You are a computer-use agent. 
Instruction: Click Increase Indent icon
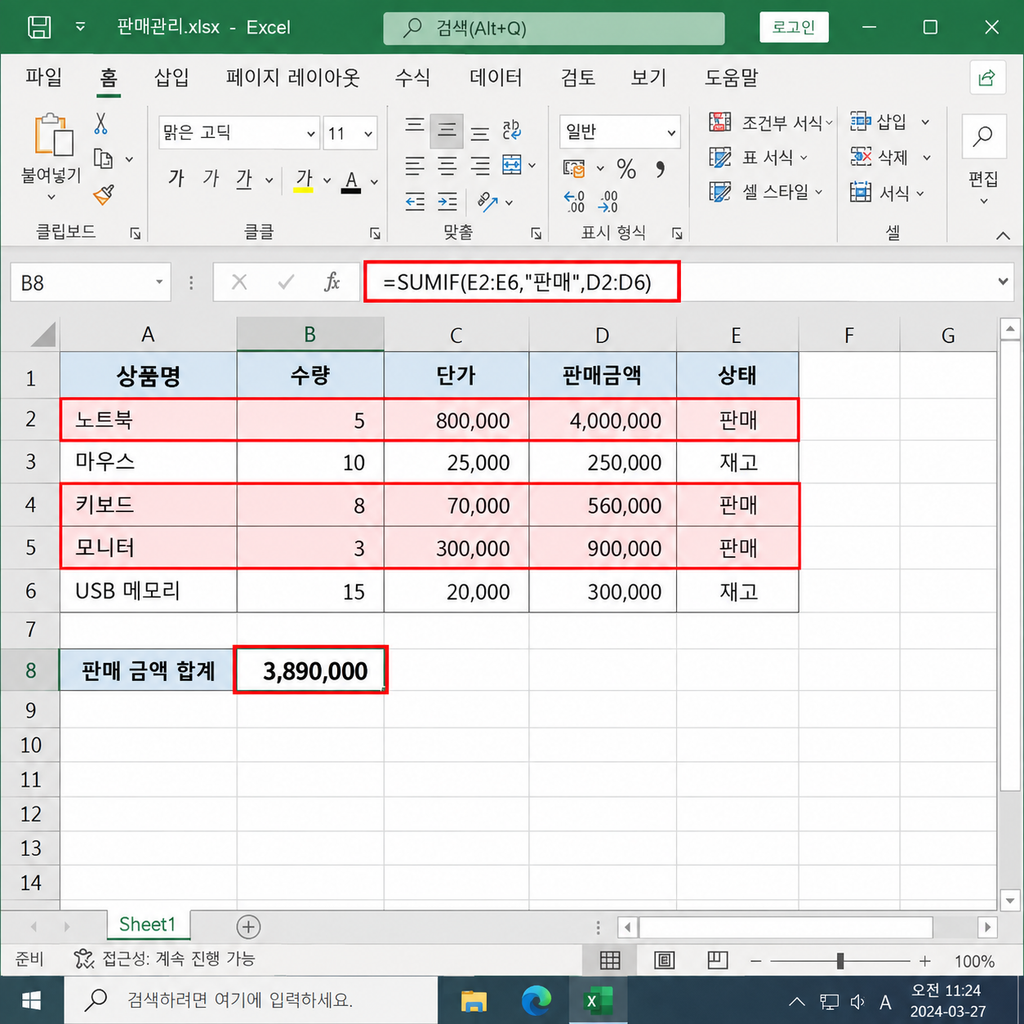tap(447, 201)
